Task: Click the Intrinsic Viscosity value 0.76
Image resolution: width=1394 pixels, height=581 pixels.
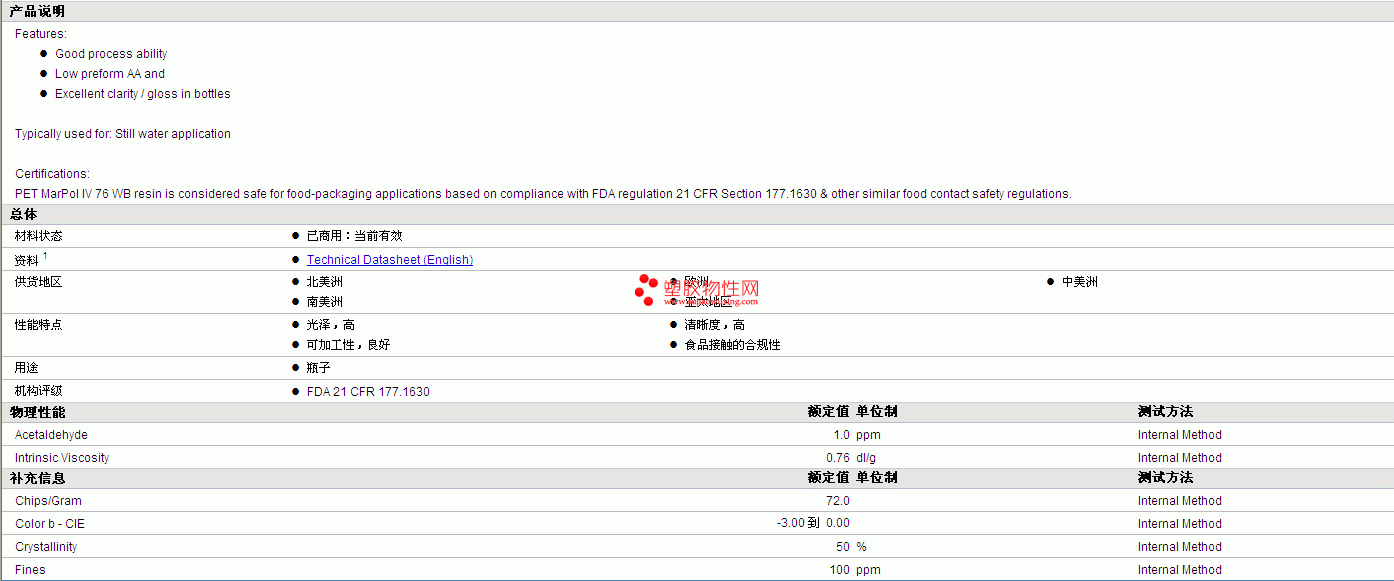Action: (838, 458)
